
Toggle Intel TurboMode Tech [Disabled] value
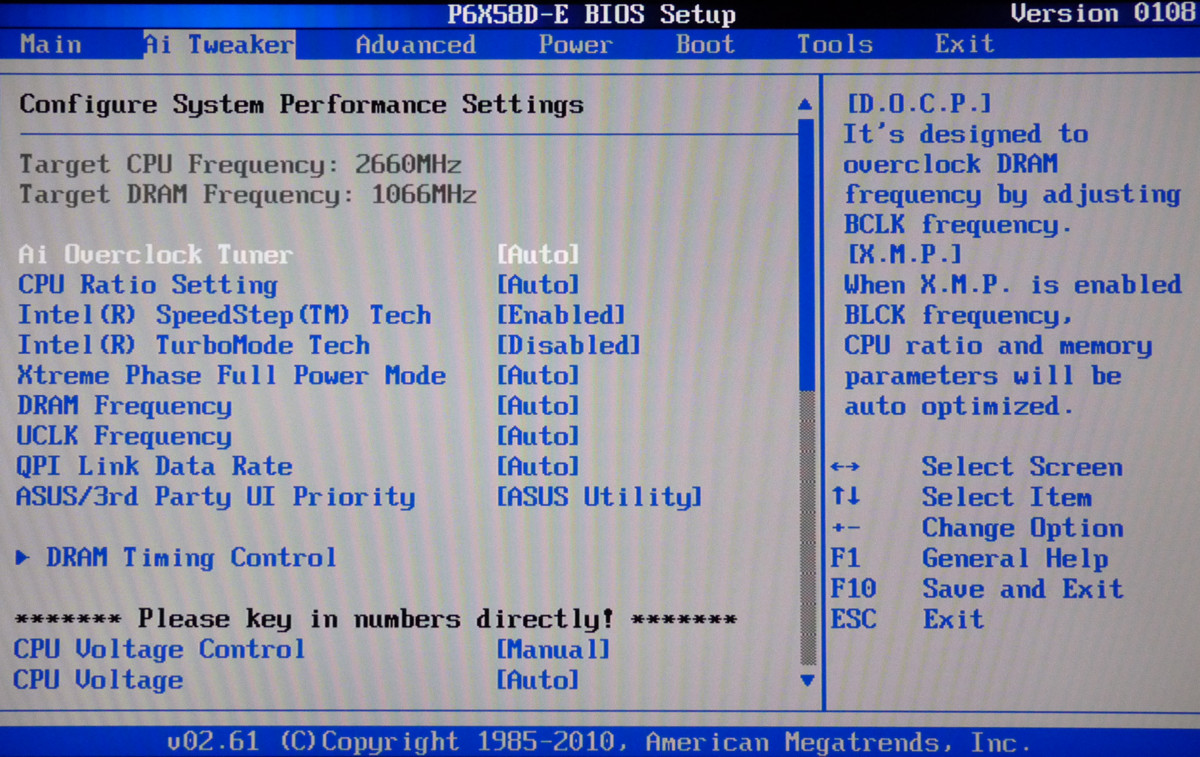pos(568,345)
